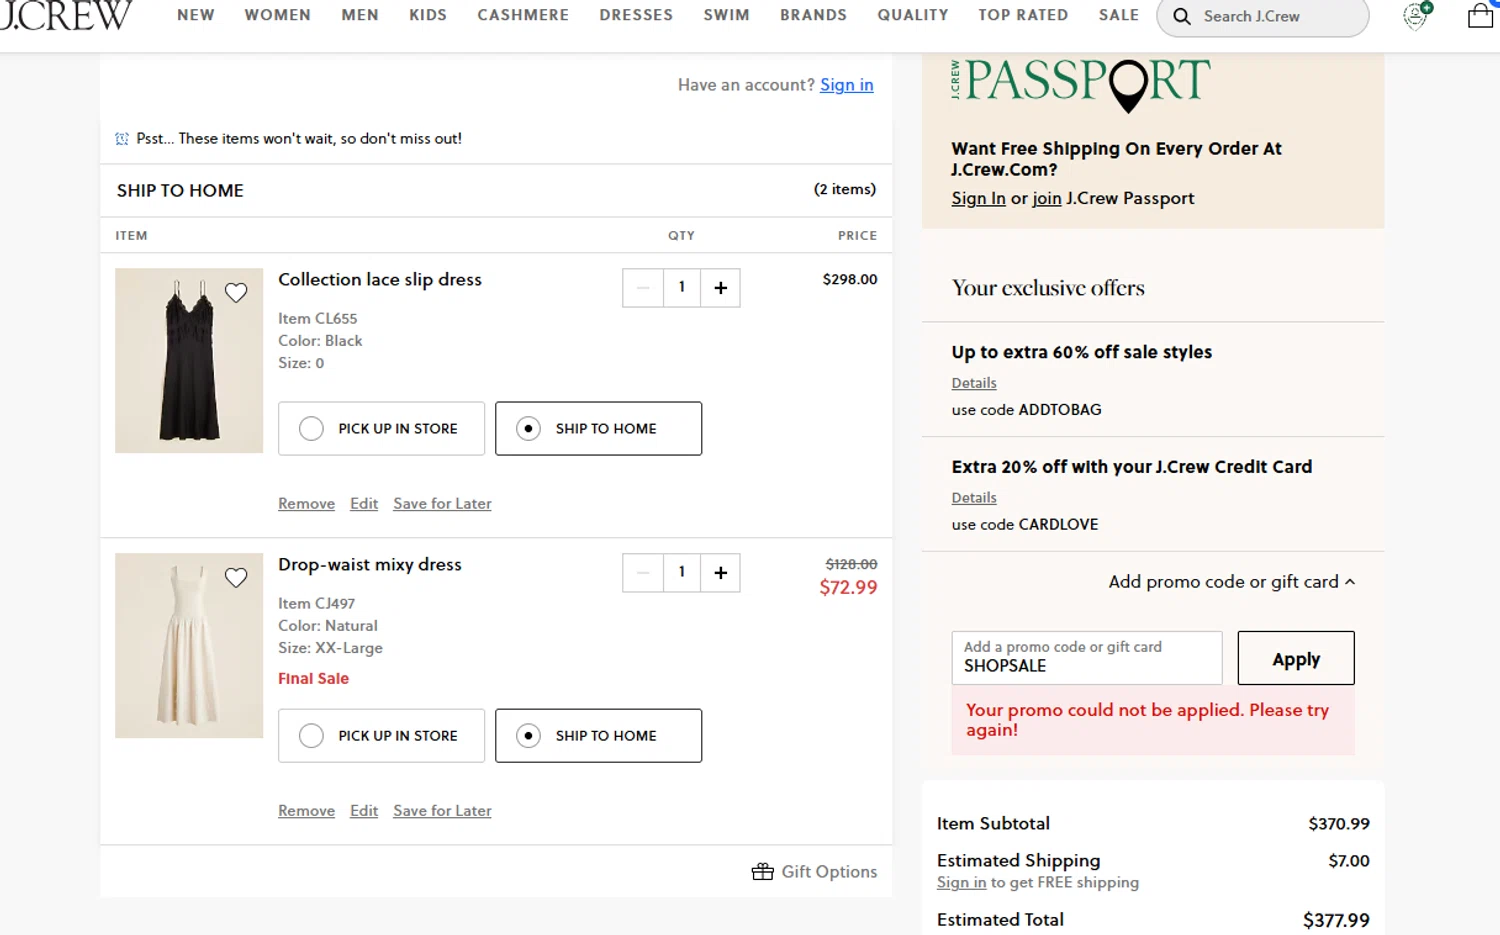
Task: Open the QUALITY menu
Action: click(913, 15)
